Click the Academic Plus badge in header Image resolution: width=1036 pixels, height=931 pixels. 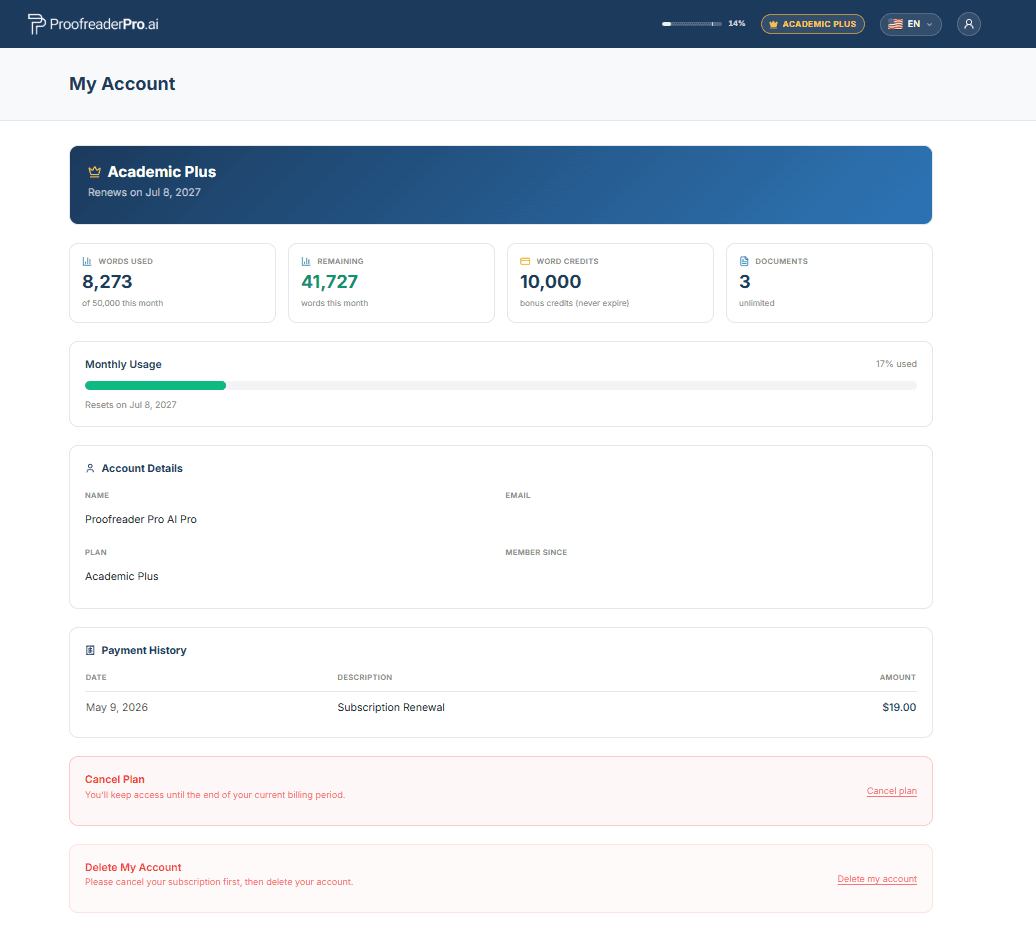pyautogui.click(x=813, y=24)
